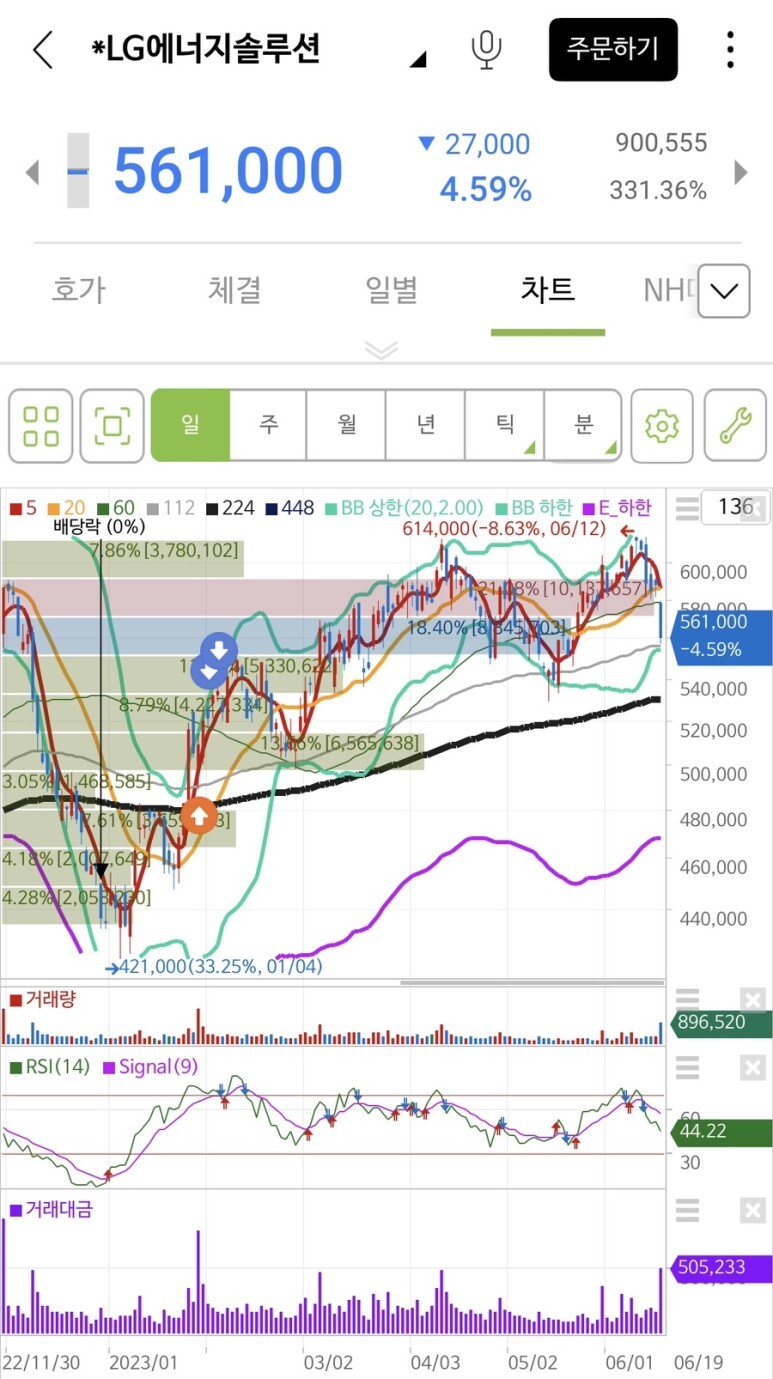Open 거래대금 panel menu handle
773x1379 pixels.
pos(687,1211)
